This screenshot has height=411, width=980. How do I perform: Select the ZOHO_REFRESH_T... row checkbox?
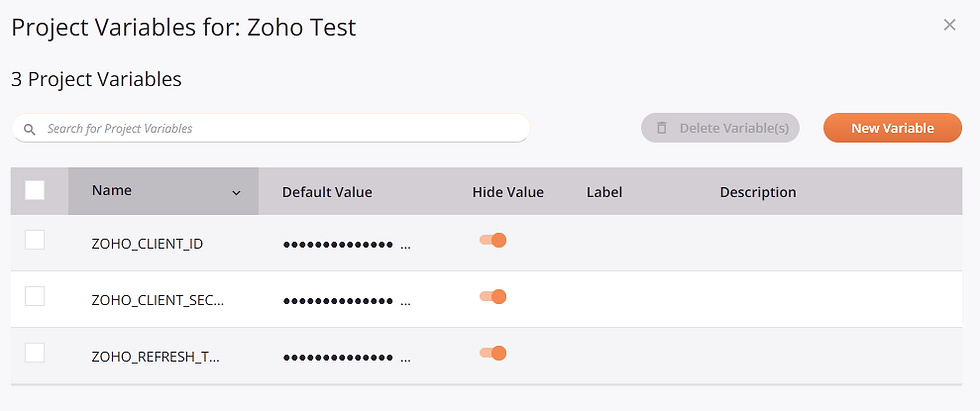coord(34,353)
